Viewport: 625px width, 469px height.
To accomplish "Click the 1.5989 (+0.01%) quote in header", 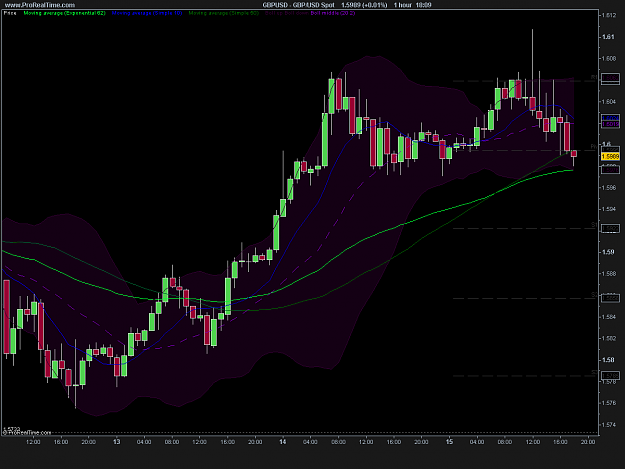I will pos(364,5).
